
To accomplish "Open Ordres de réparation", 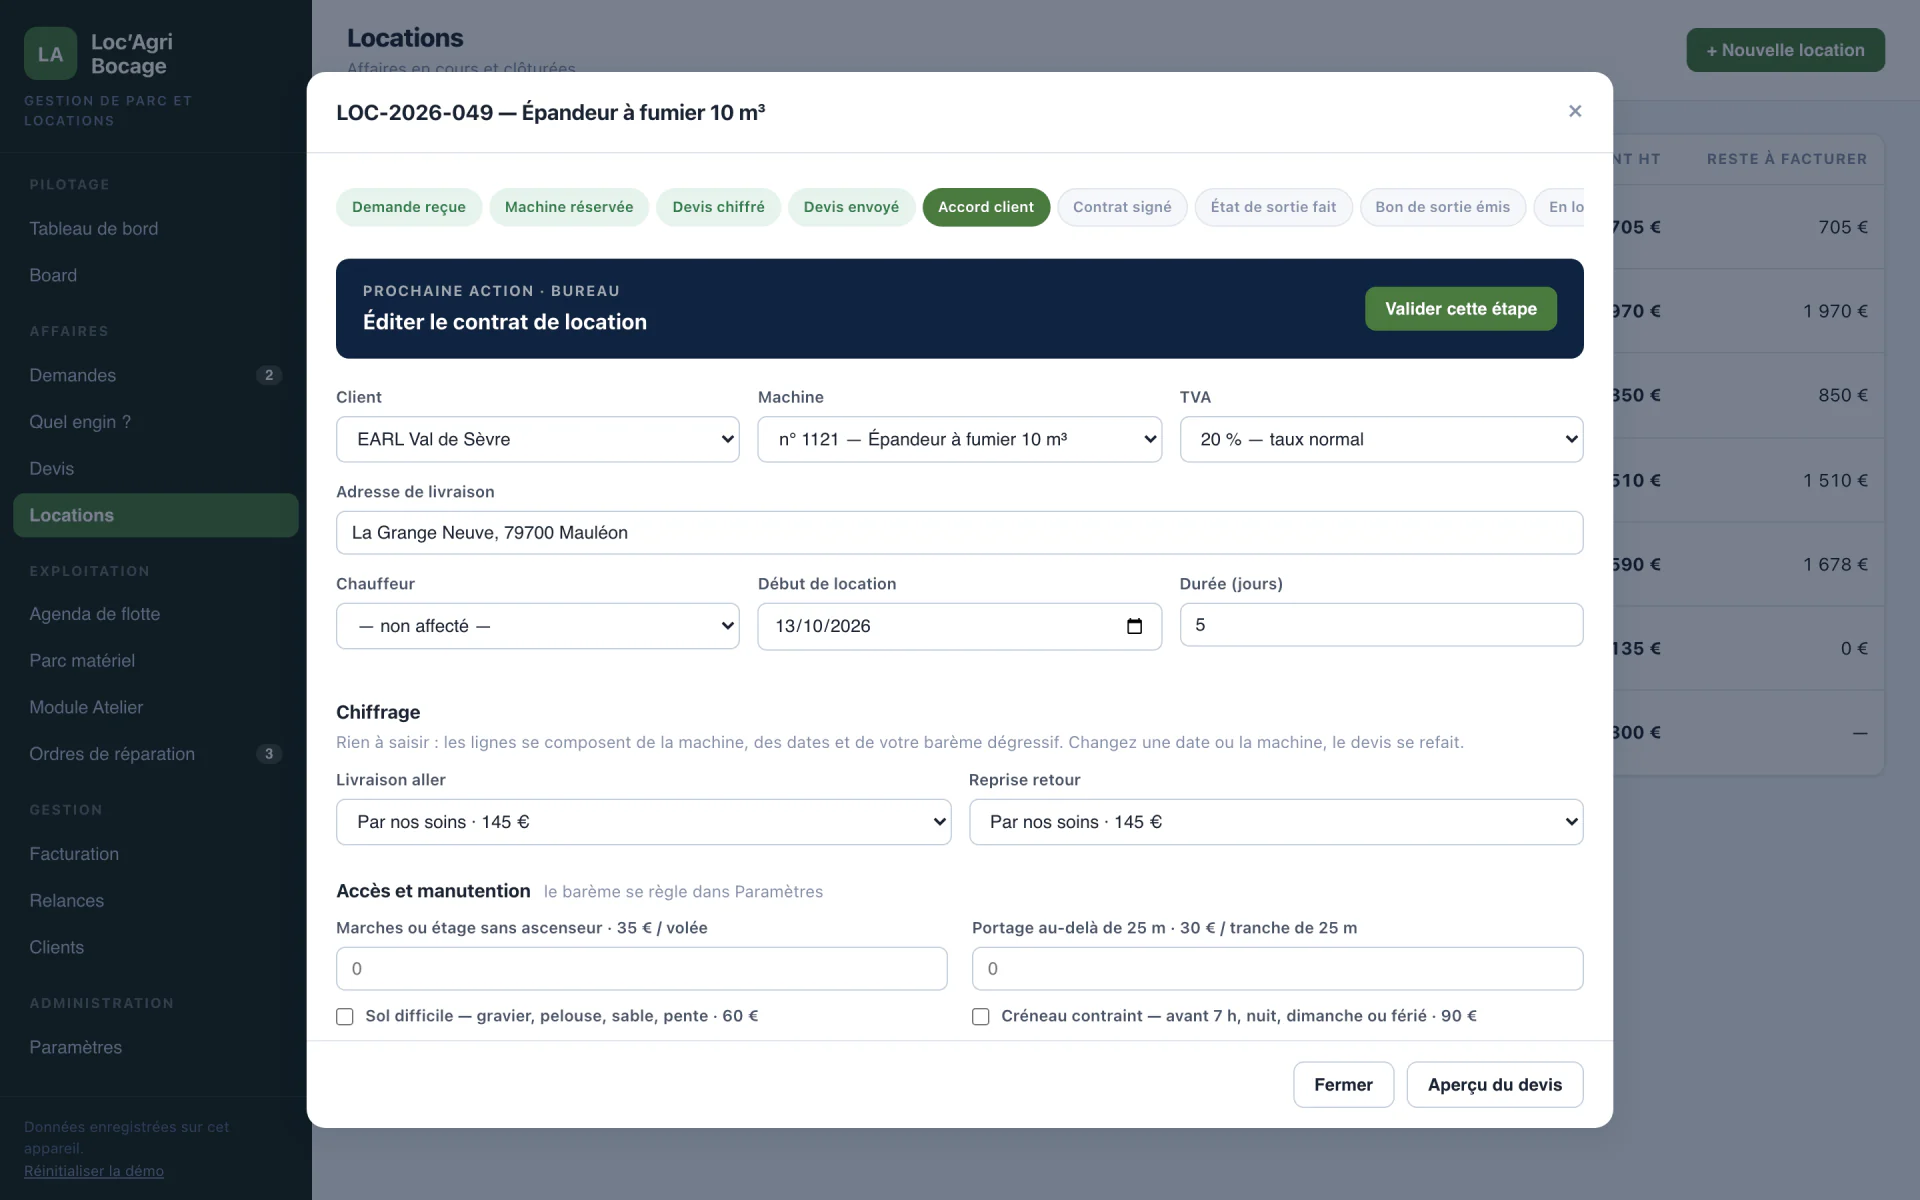I will coord(156,754).
